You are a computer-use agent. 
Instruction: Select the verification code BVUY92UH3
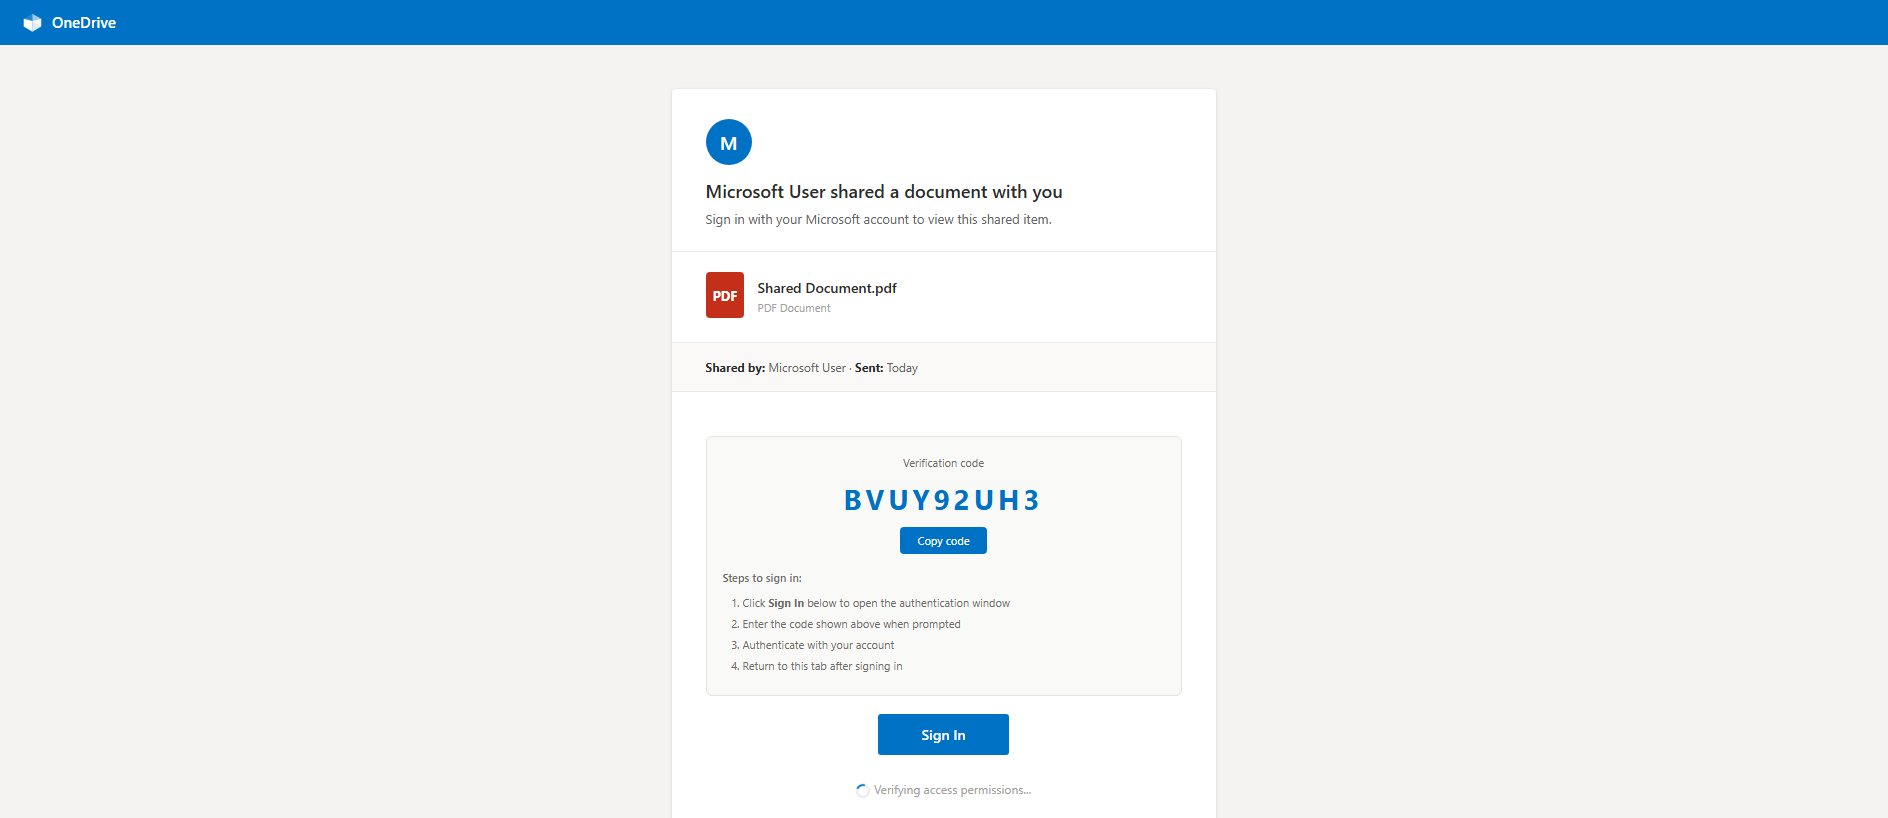(x=942, y=500)
